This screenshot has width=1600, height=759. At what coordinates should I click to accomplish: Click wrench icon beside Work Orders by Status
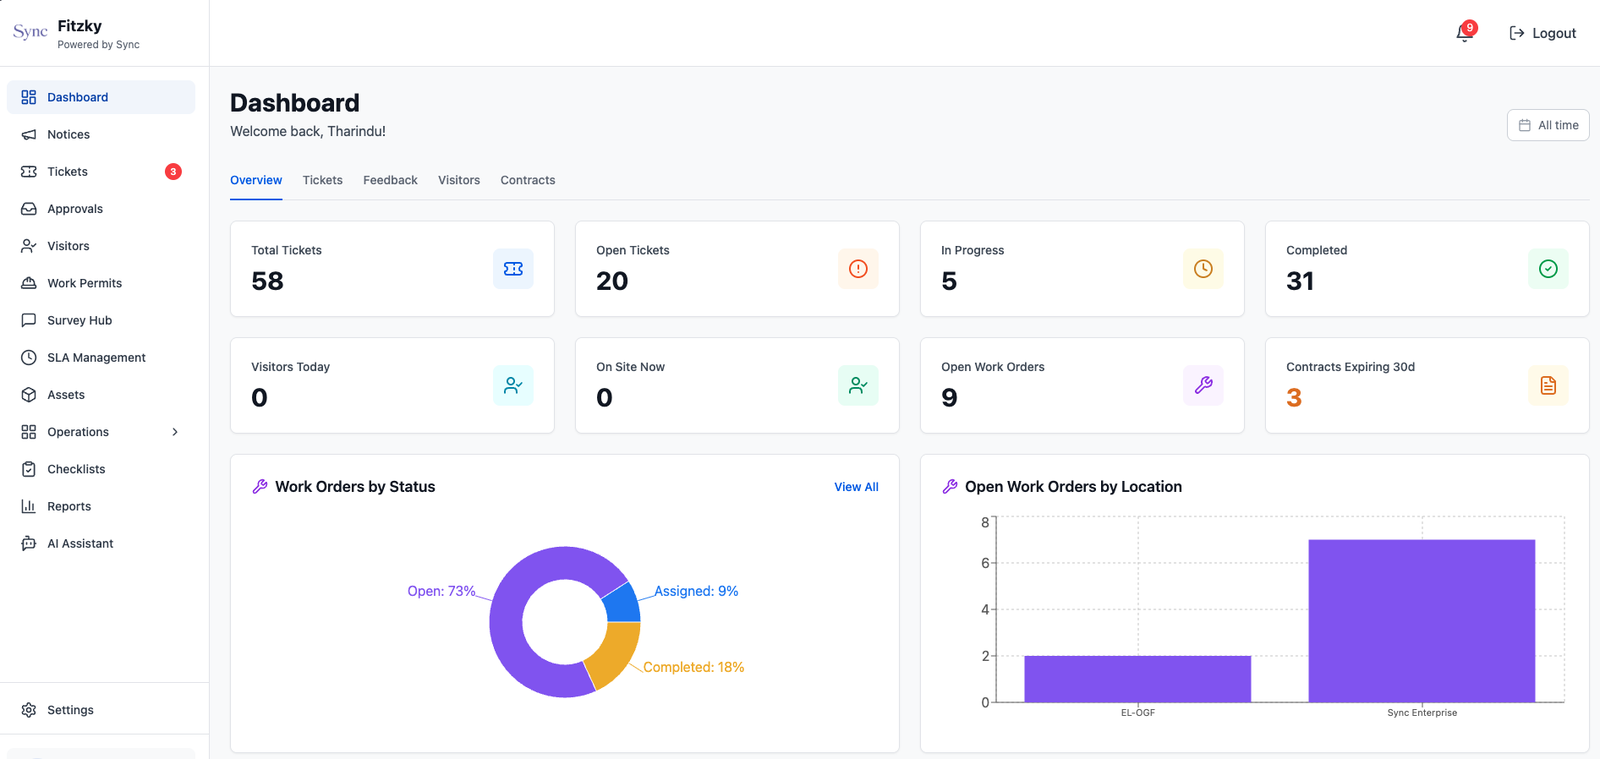point(260,486)
